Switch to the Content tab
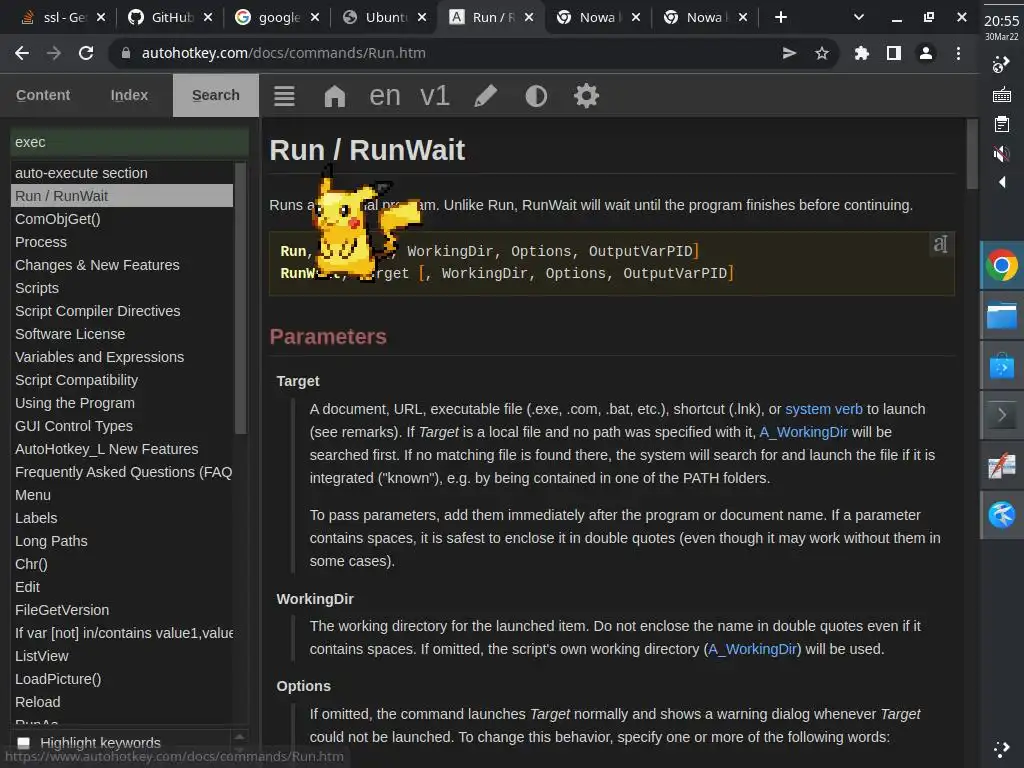The image size is (1024, 768). (x=43, y=95)
